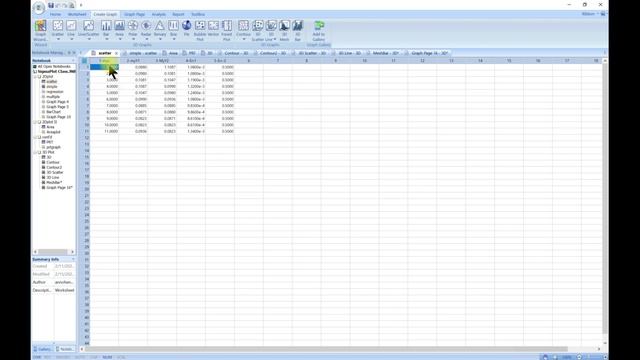Screen dimensions: 640x360
Task: Create a Forest Plot
Action: pyautogui.click(x=227, y=30)
